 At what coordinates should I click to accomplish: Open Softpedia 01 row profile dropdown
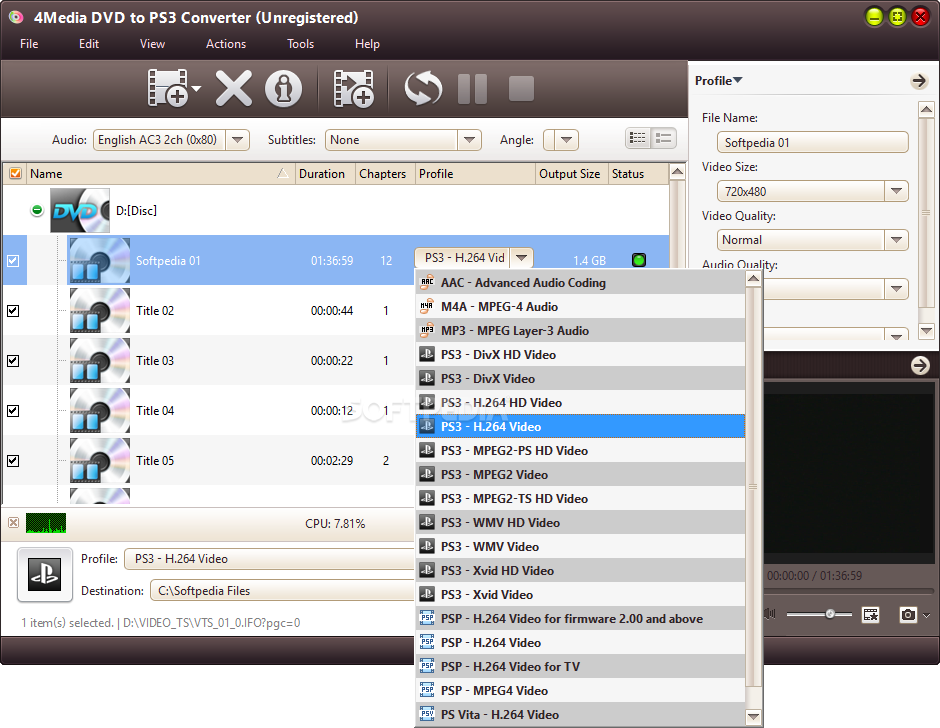522,258
